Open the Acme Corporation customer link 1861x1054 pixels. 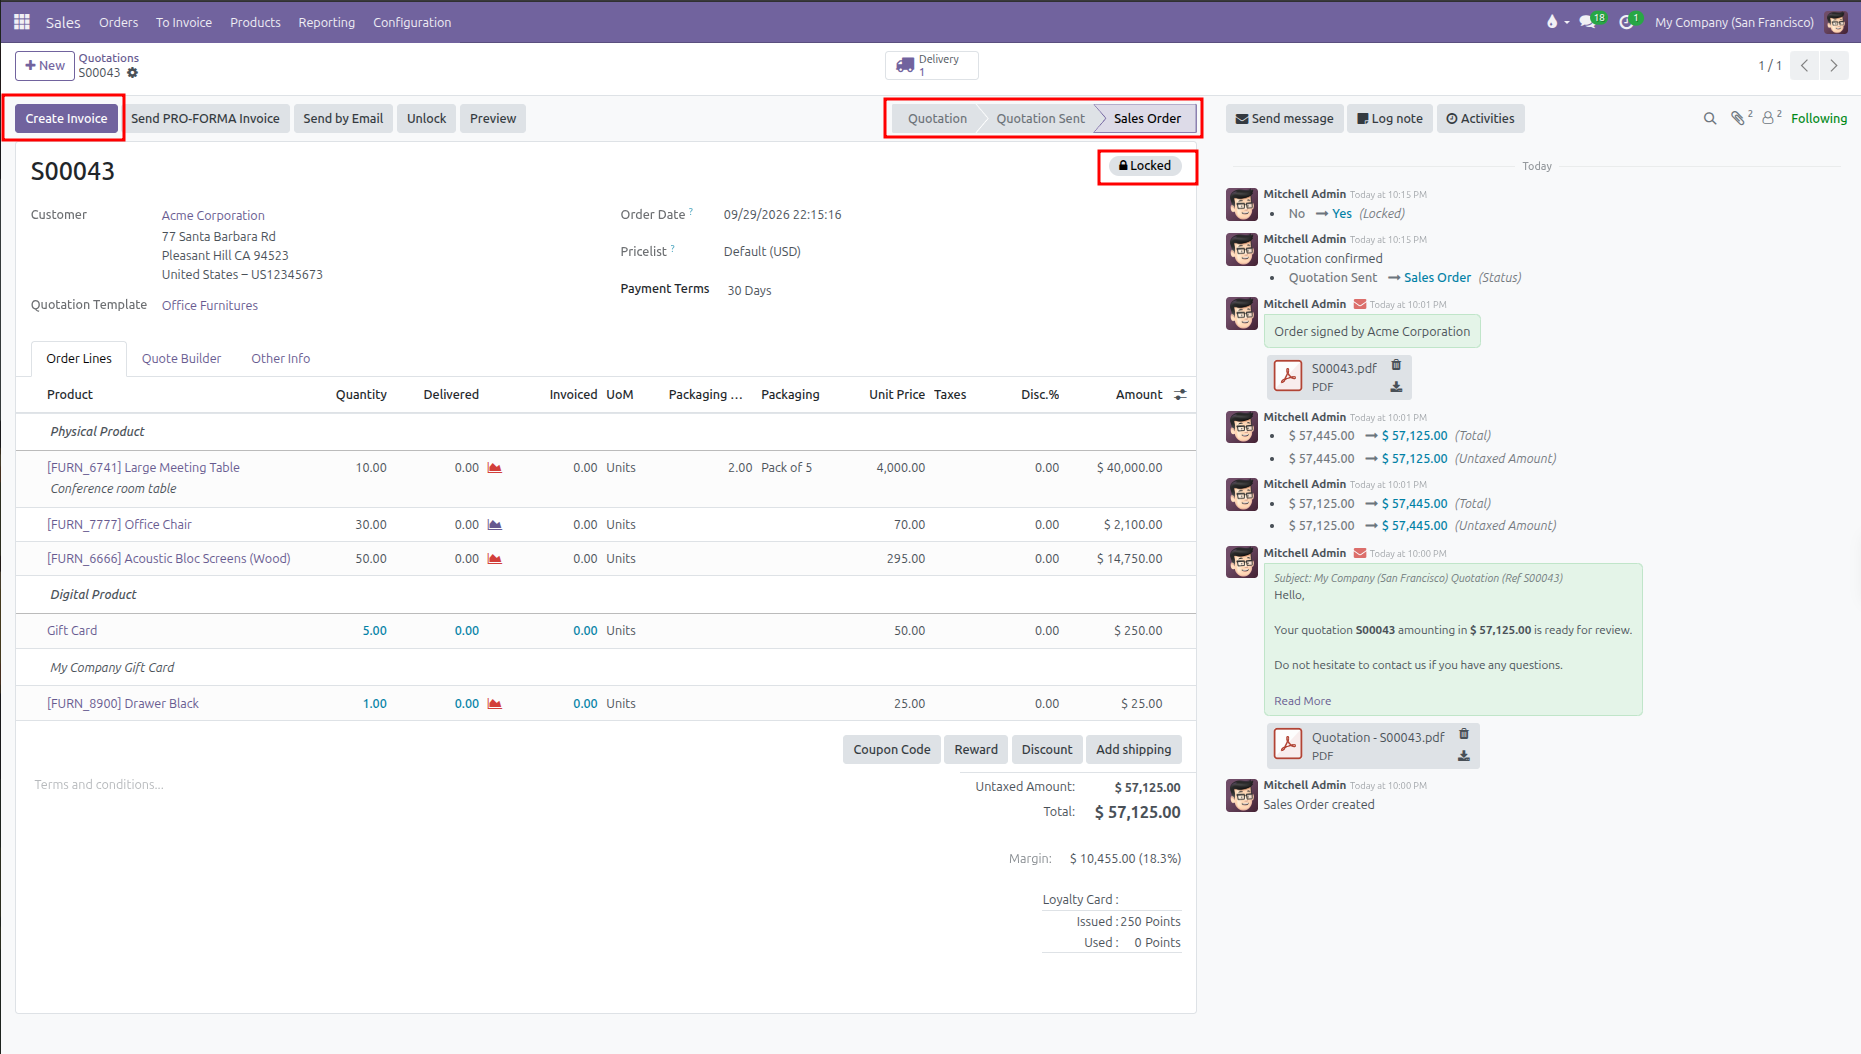[x=213, y=216]
